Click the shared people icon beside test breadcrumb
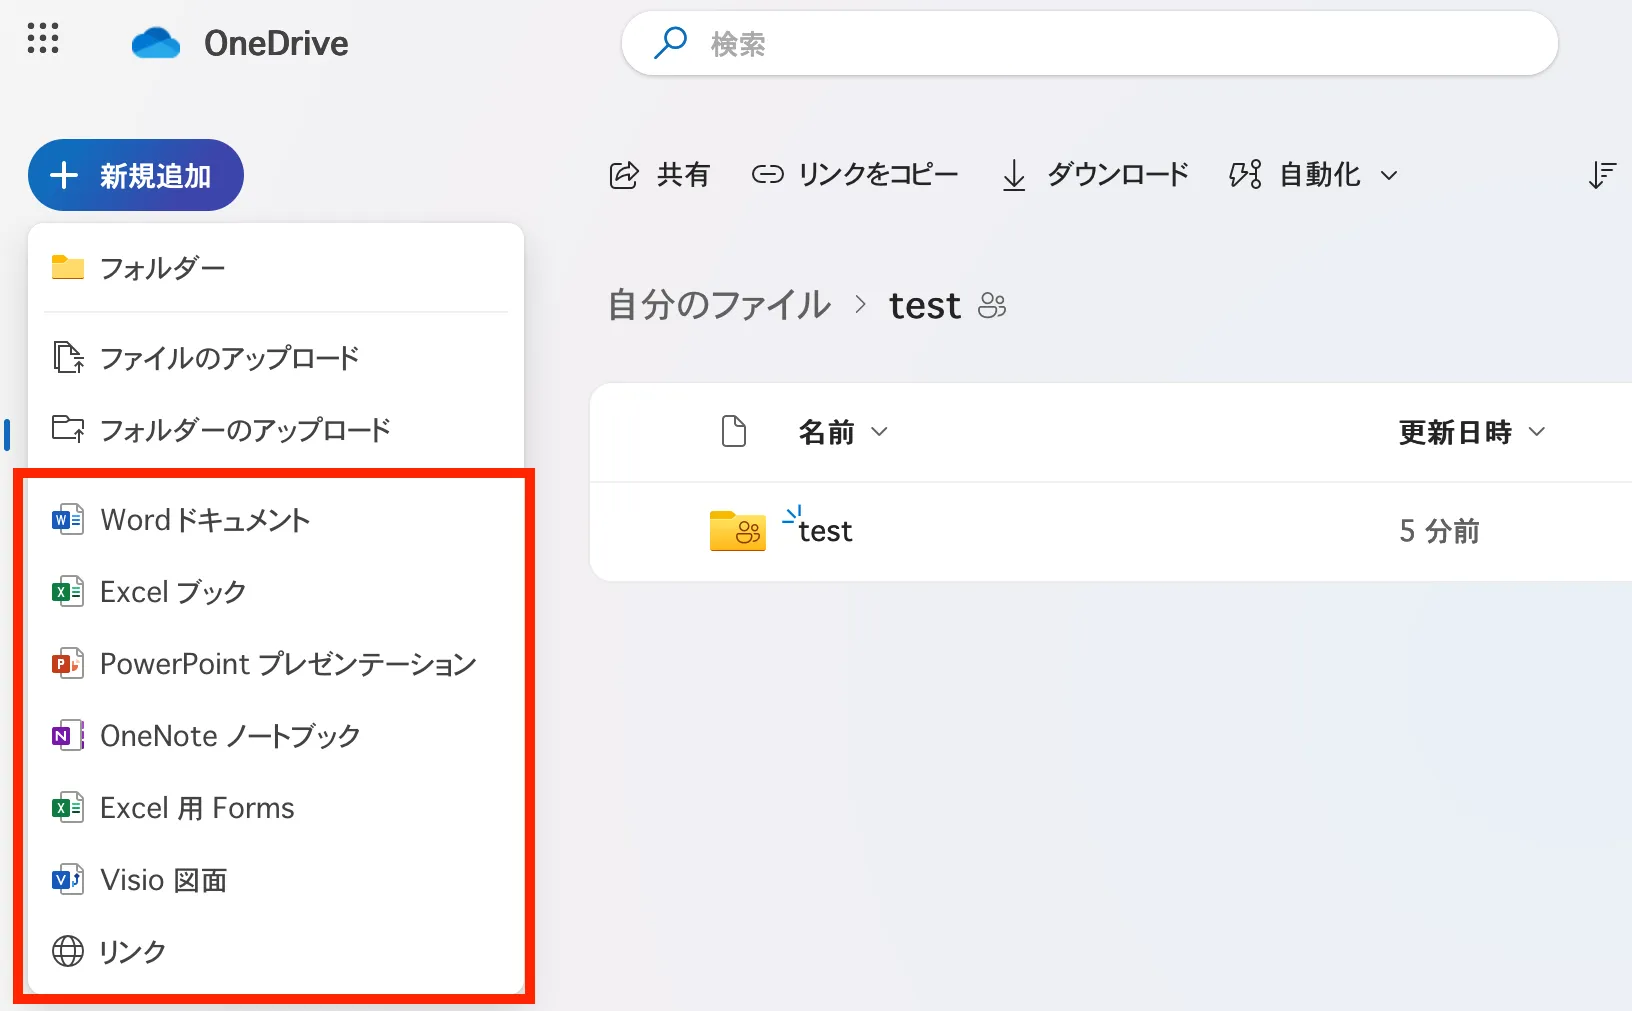The image size is (1632, 1011). [992, 306]
